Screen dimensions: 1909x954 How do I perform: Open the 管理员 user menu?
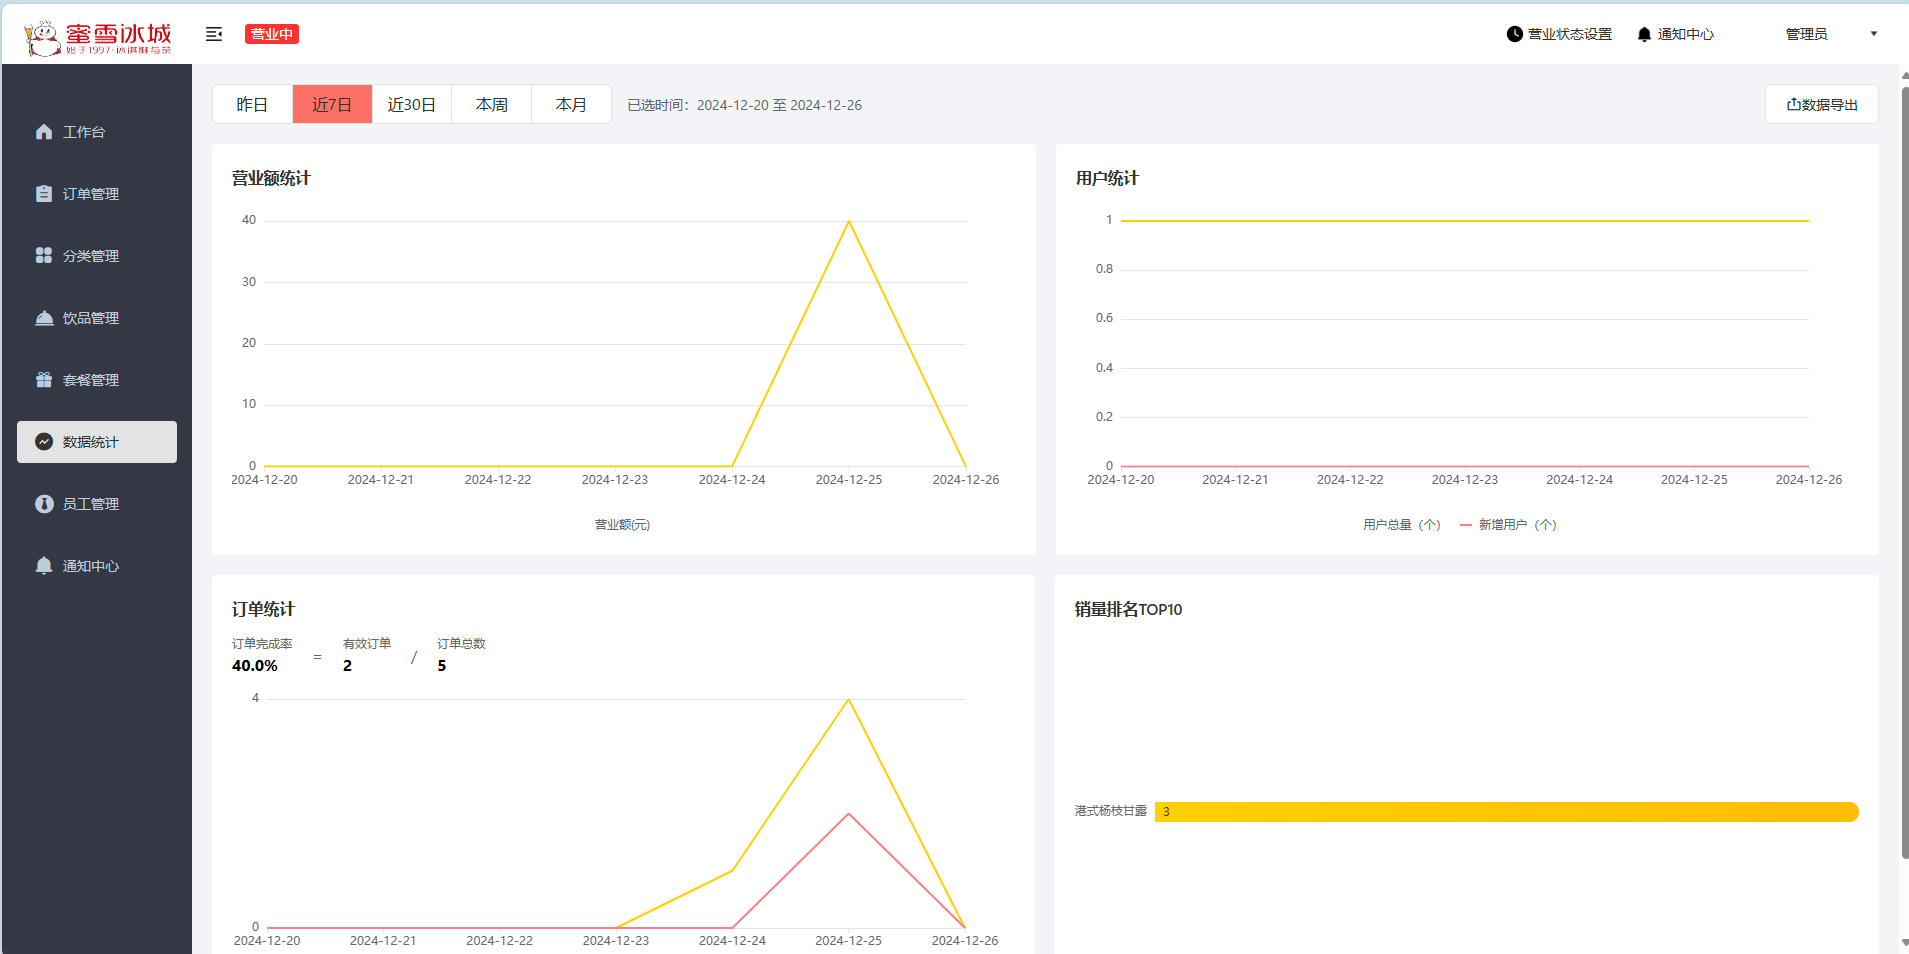[1806, 34]
